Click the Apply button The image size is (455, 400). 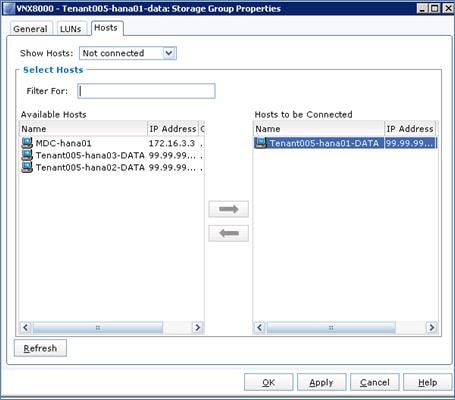[x=321, y=382]
